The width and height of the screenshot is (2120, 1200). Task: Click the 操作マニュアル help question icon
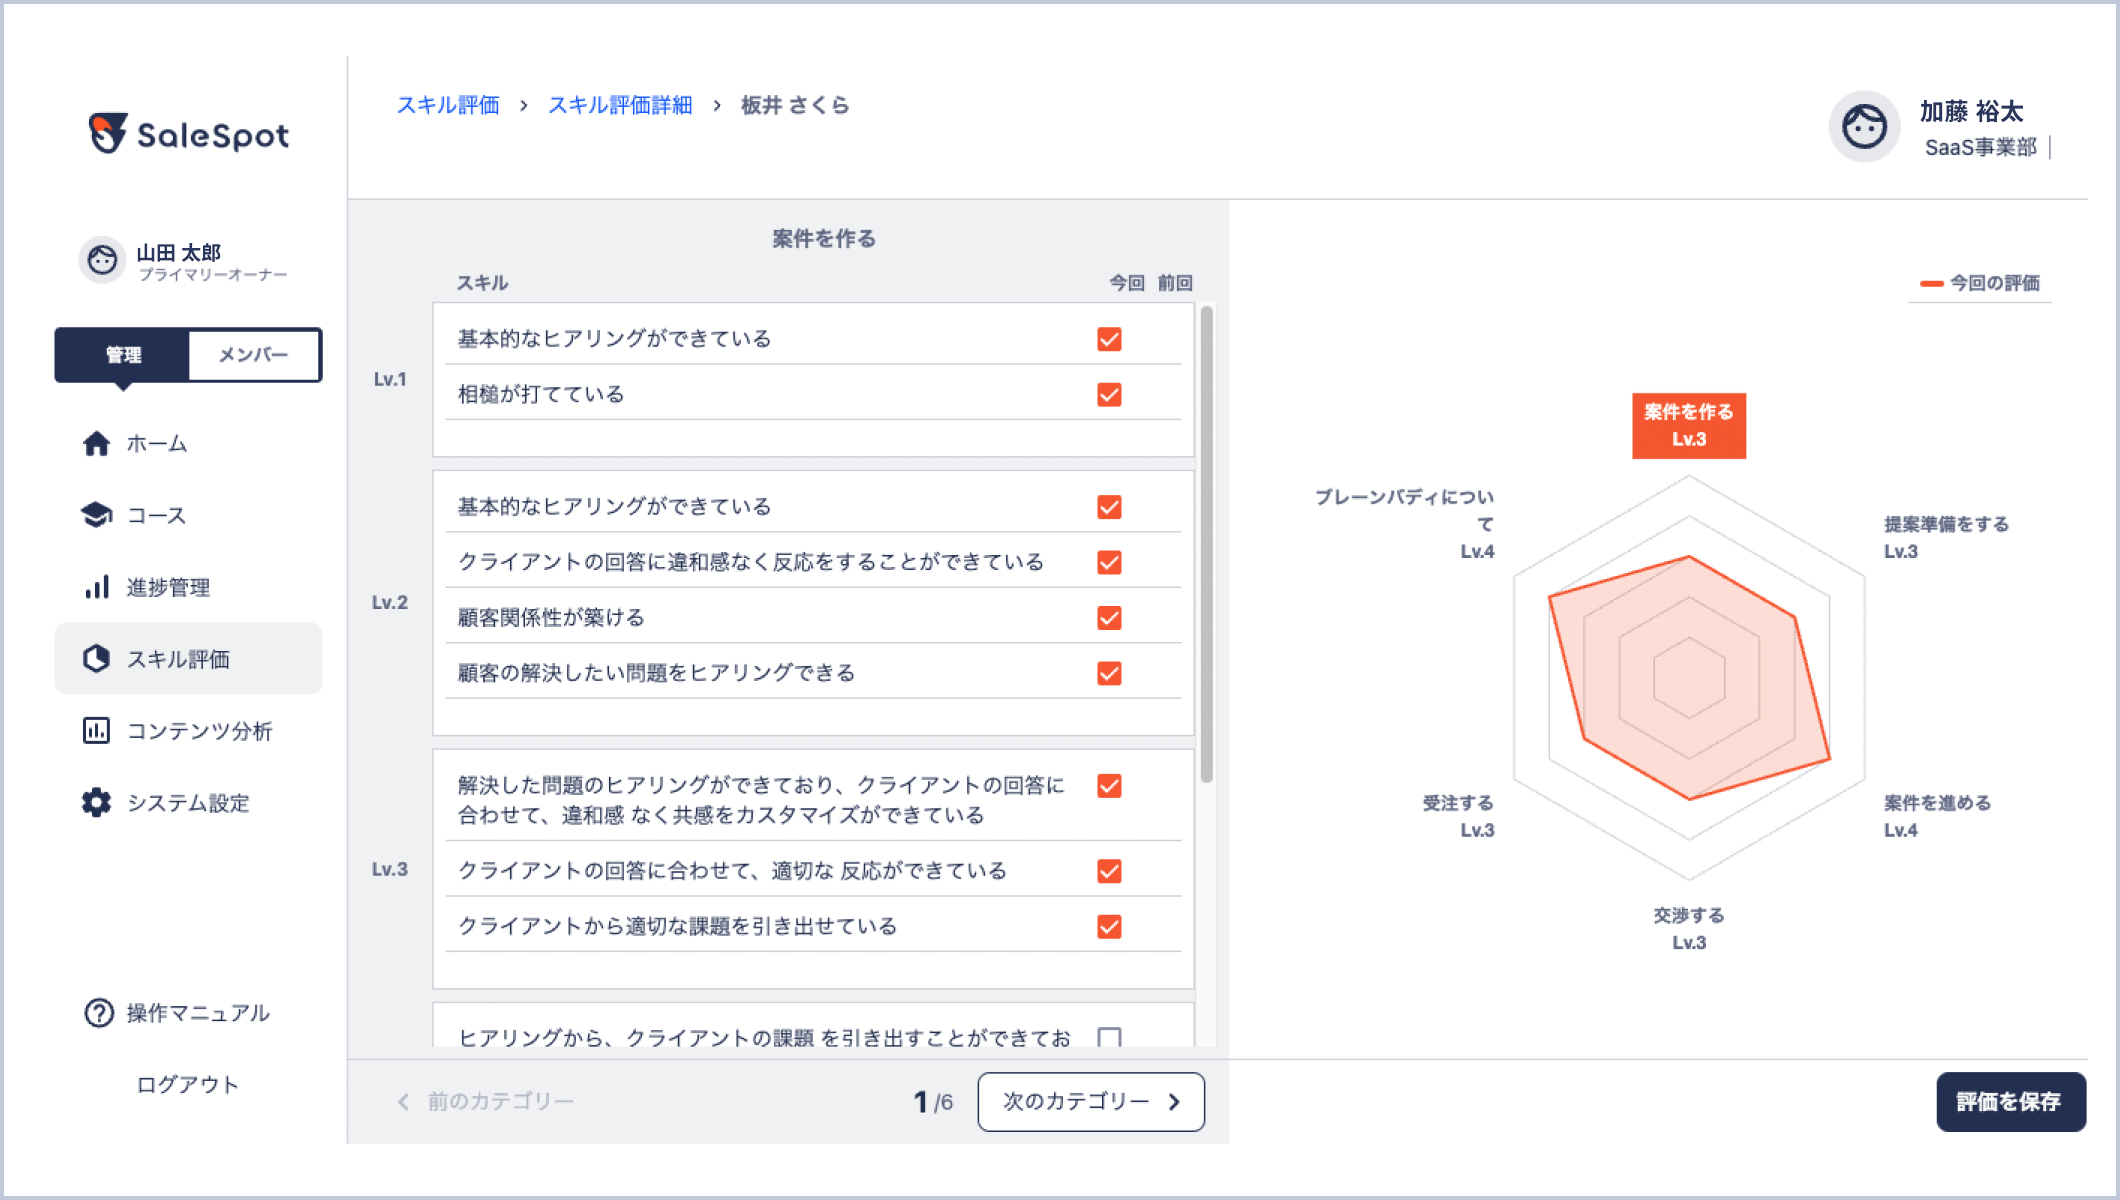tap(98, 1013)
